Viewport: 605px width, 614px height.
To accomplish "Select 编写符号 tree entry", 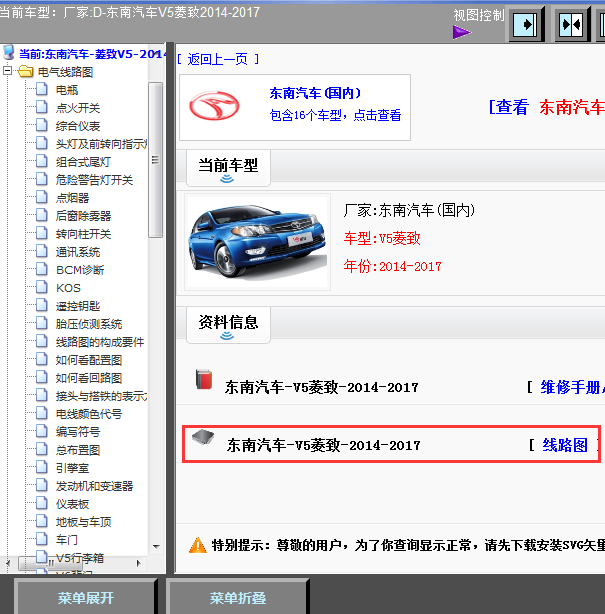I will point(78,432).
